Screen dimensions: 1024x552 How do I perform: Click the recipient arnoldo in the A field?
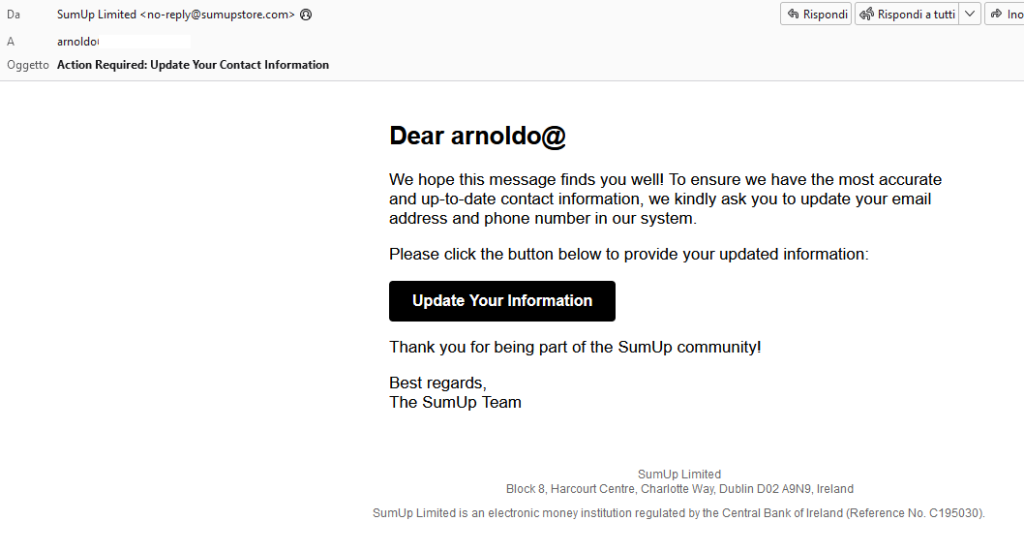(78, 42)
